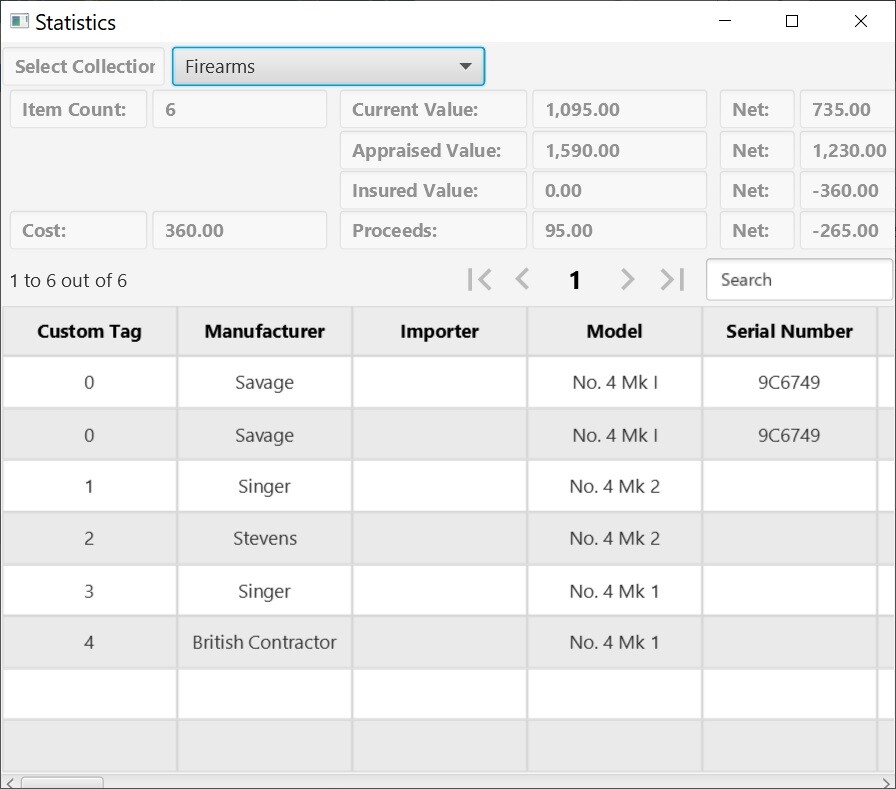Advance to the next results page
This screenshot has width=896, height=789.
point(627,280)
